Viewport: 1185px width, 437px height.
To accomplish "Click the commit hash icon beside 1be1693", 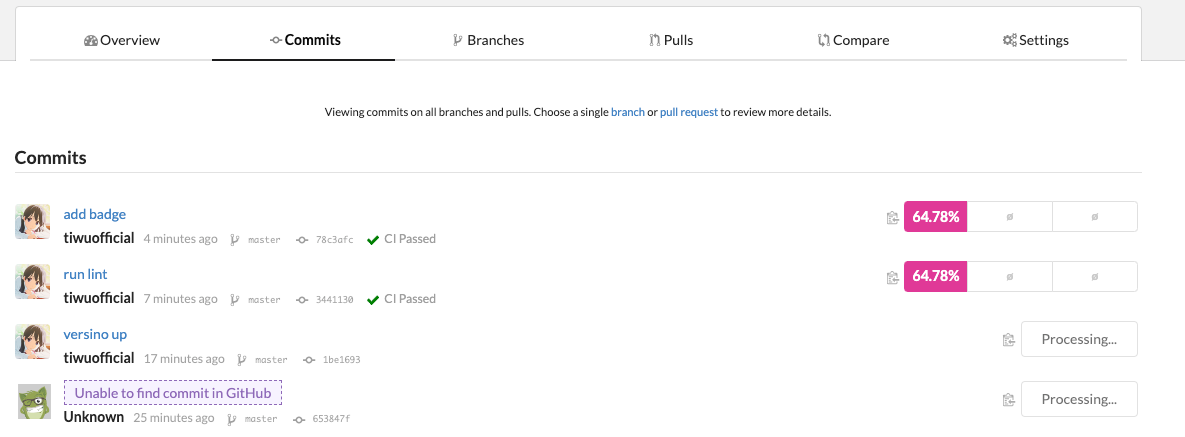I will point(309,360).
